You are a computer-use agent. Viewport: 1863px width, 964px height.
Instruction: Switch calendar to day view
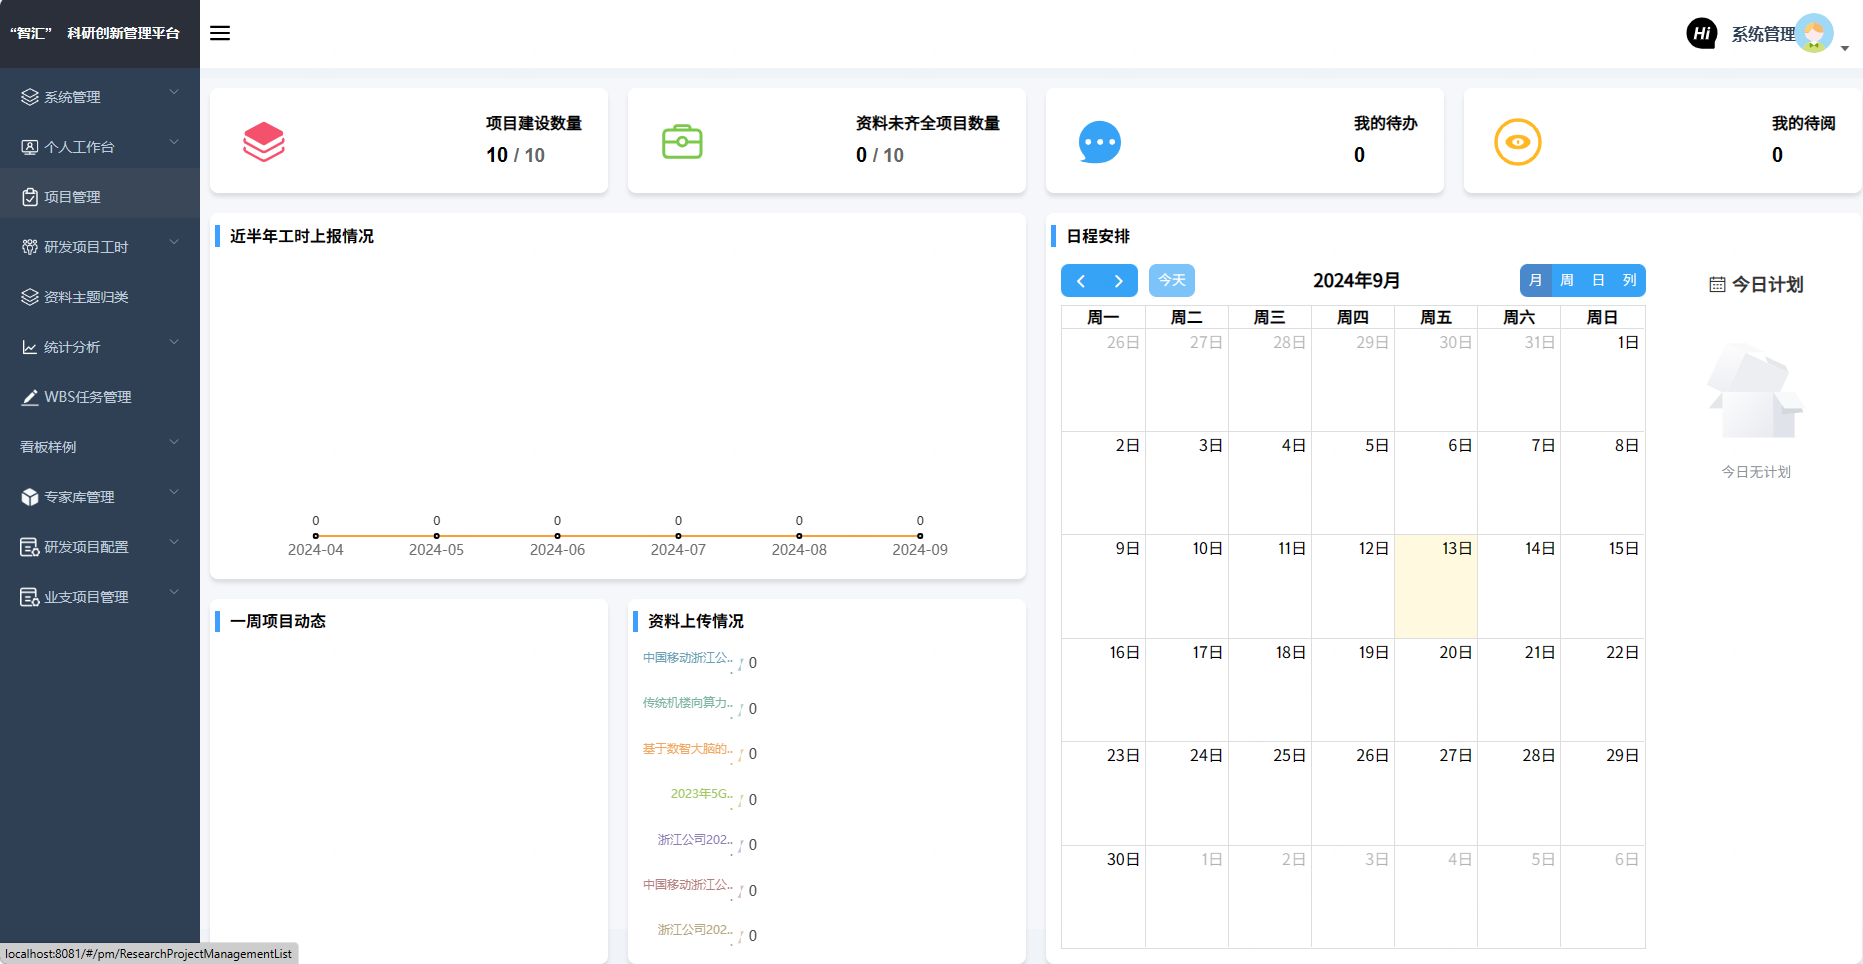[1598, 281]
